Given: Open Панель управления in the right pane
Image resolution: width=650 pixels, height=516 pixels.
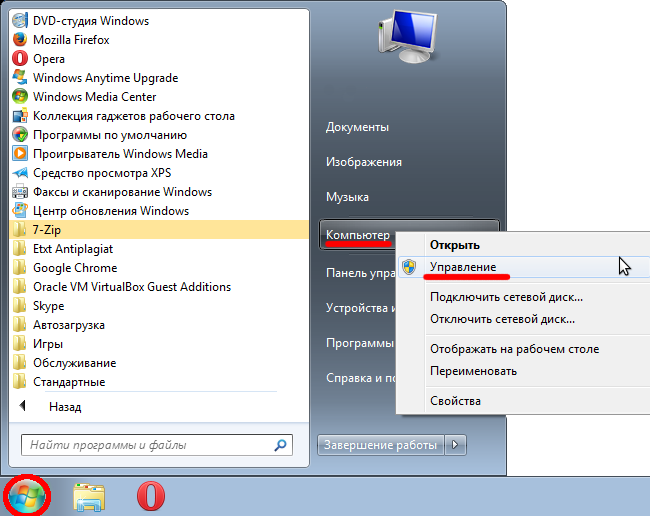Looking at the screenshot, I should pos(361,273).
